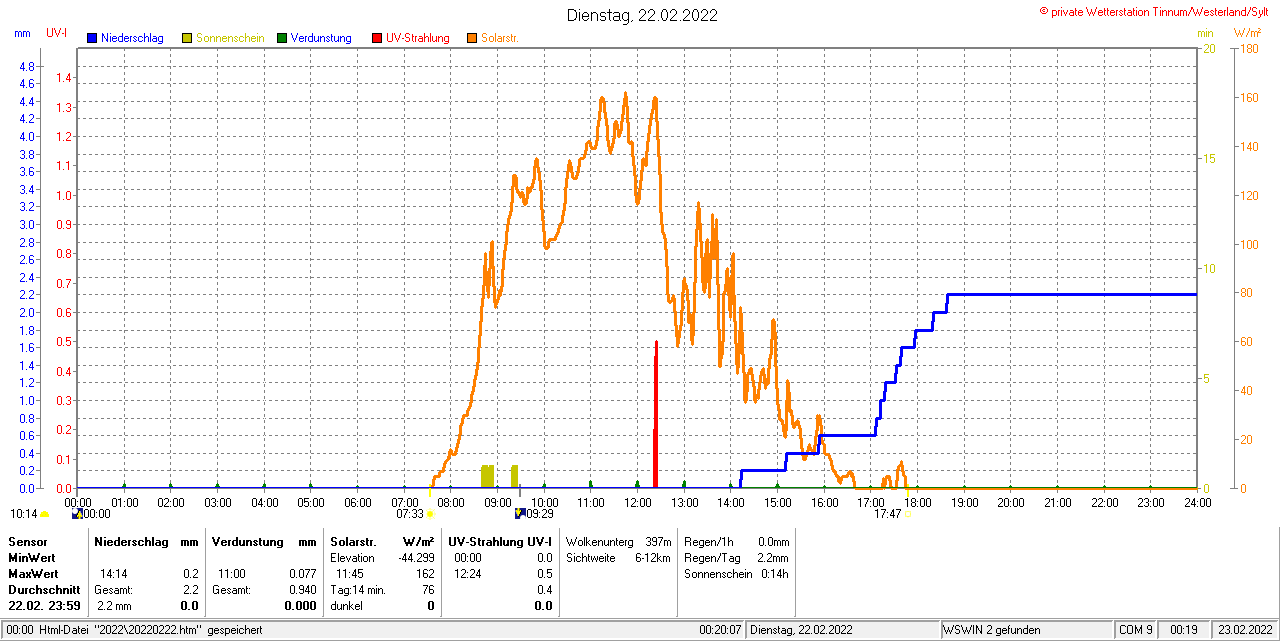
Task: Click the Verdunstung Gesamt value 0.940
Action: pos(302,590)
